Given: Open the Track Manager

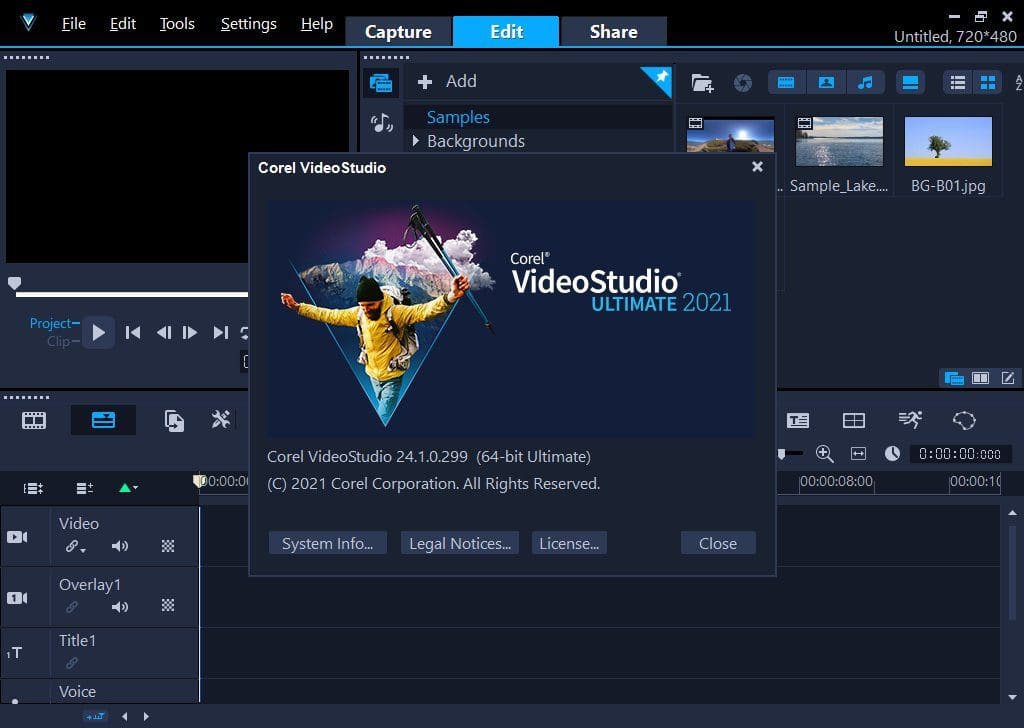Looking at the screenshot, I should (x=84, y=488).
